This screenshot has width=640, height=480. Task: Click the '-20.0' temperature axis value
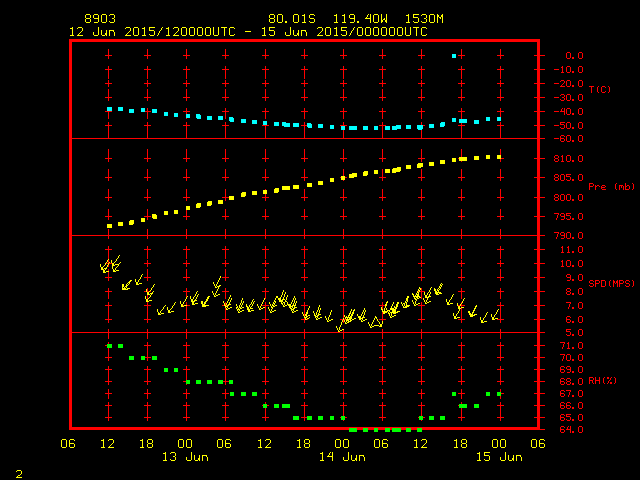[569, 84]
